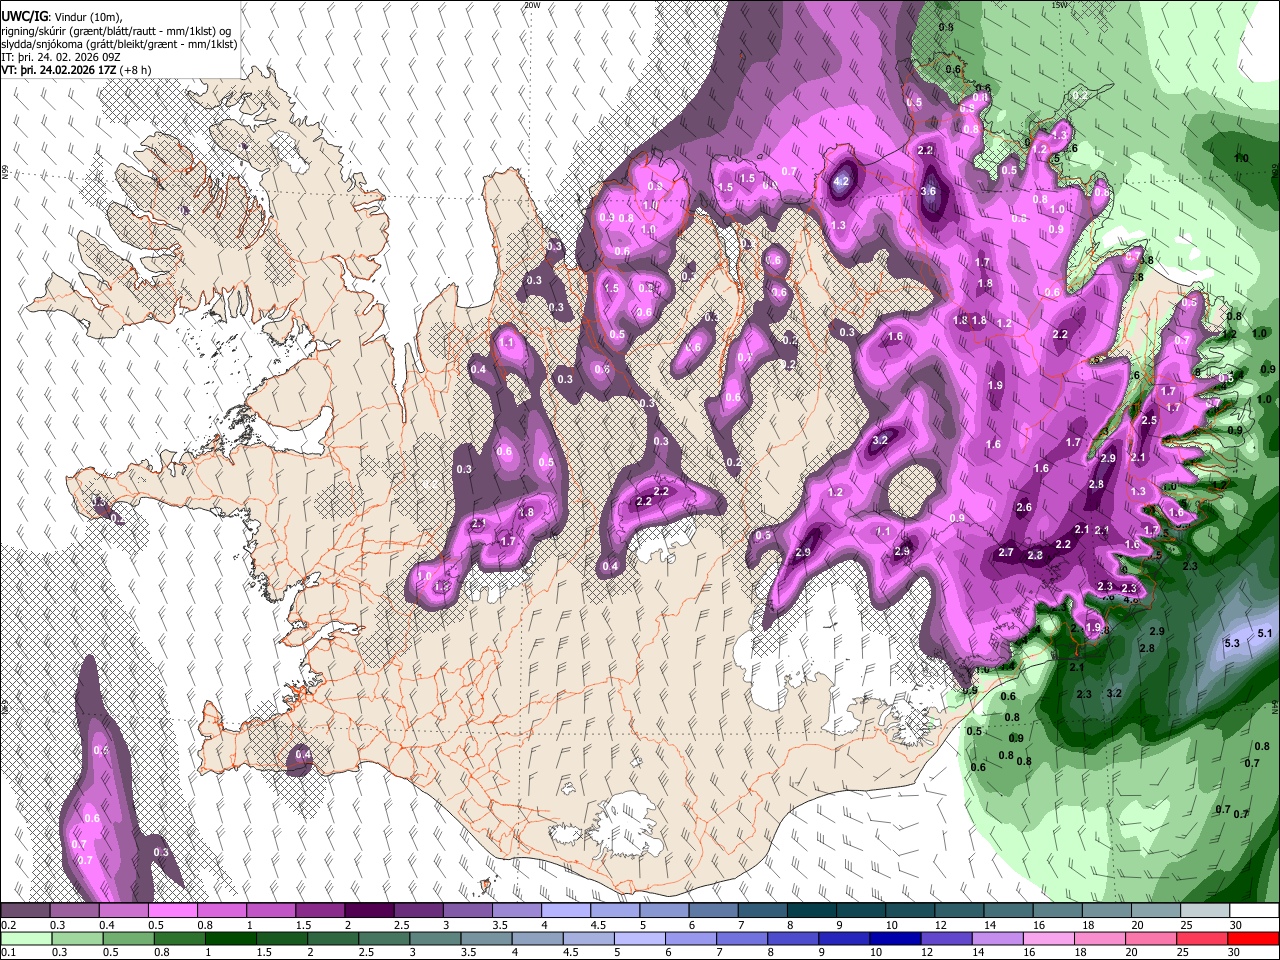Click the '3.6' snowfall value on the map

coord(928,192)
